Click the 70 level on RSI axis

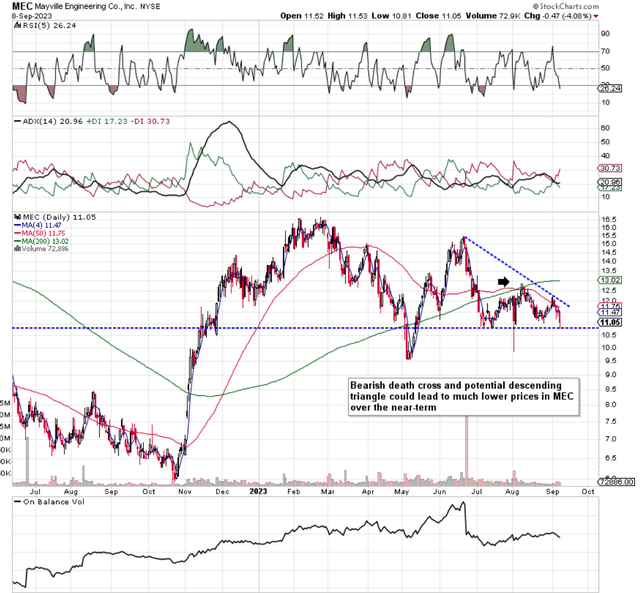pyautogui.click(x=605, y=51)
